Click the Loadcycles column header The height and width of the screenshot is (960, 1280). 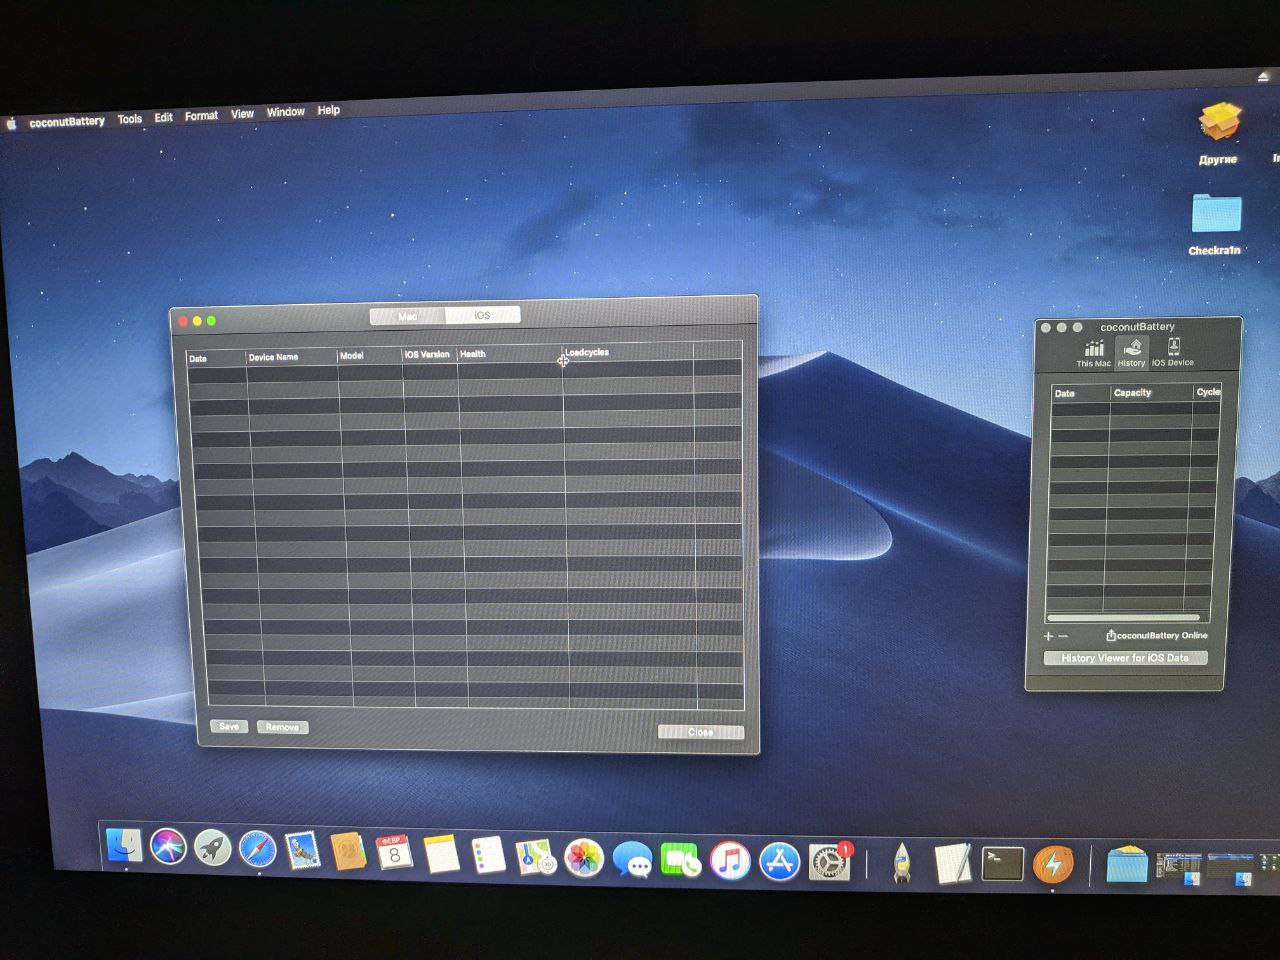tap(627, 352)
